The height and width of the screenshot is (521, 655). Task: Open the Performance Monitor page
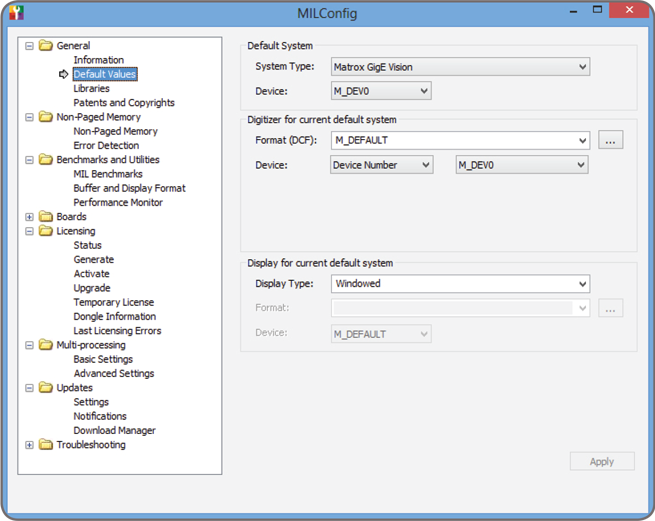click(x=118, y=202)
